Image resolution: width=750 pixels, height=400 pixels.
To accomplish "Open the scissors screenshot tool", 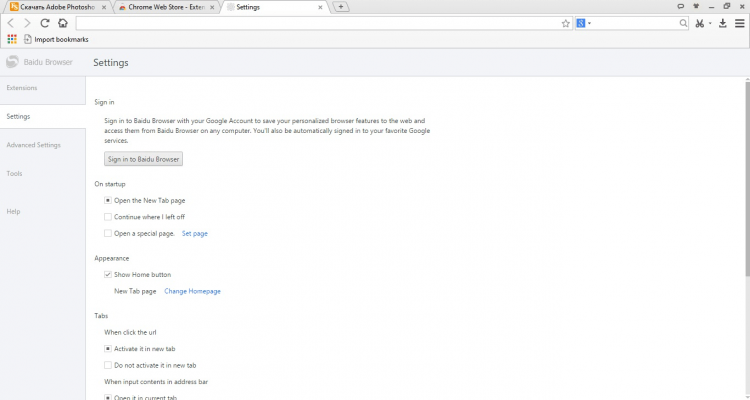I will [700, 23].
